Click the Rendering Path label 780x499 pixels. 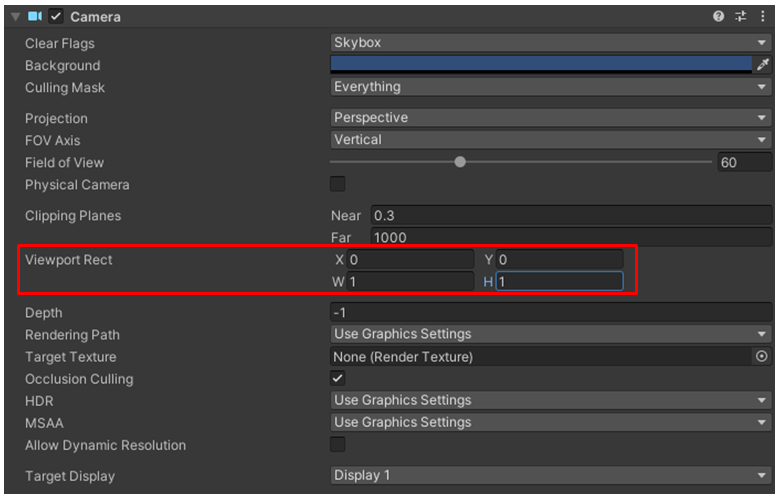[73, 335]
